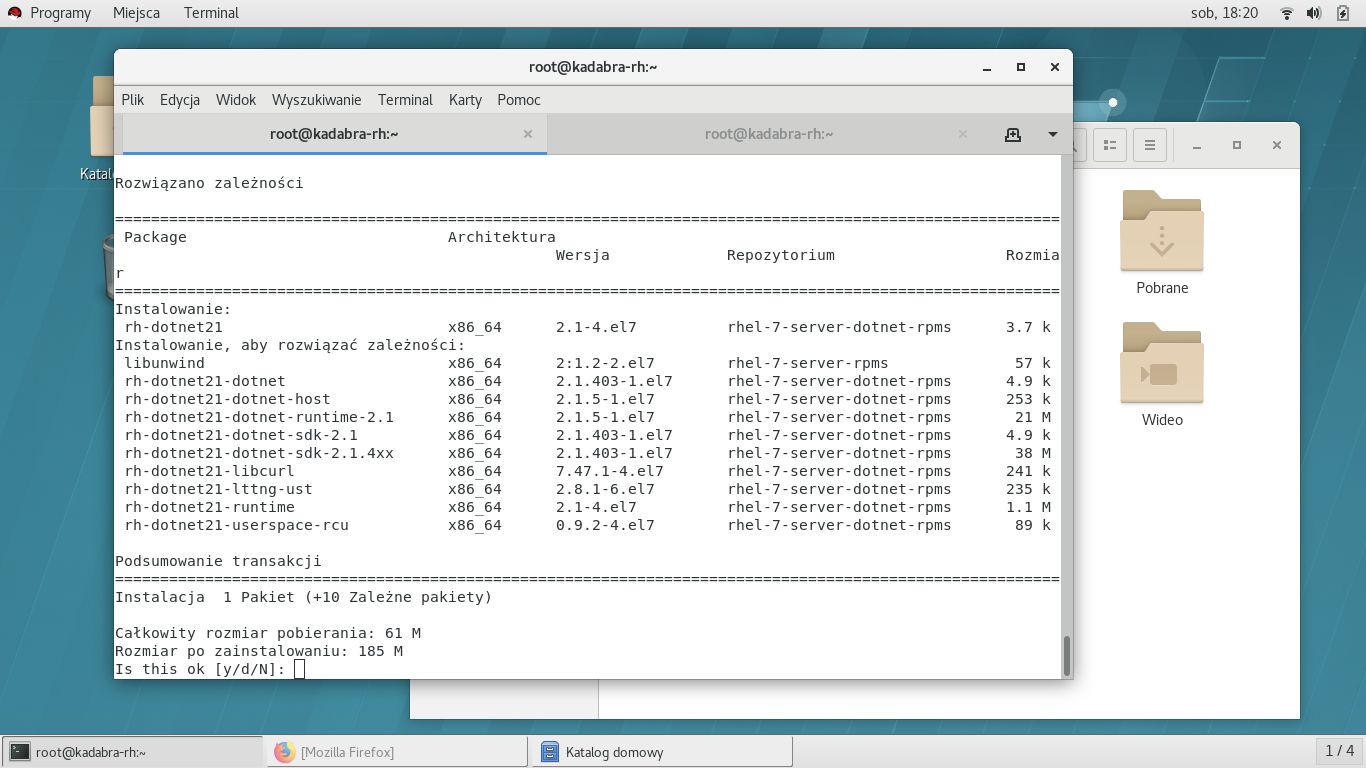Viewport: 1366px width, 768px height.
Task: Select the active first terminal tab
Action: point(334,134)
